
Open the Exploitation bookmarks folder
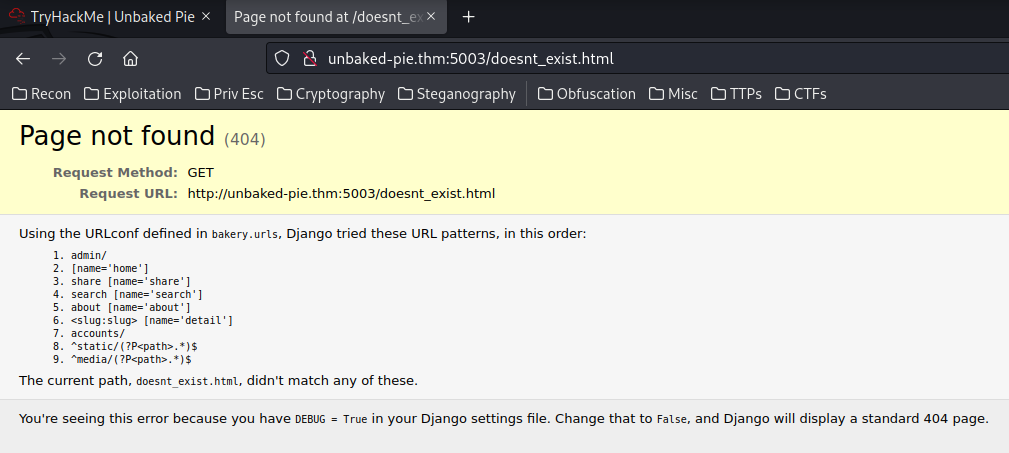click(x=133, y=94)
